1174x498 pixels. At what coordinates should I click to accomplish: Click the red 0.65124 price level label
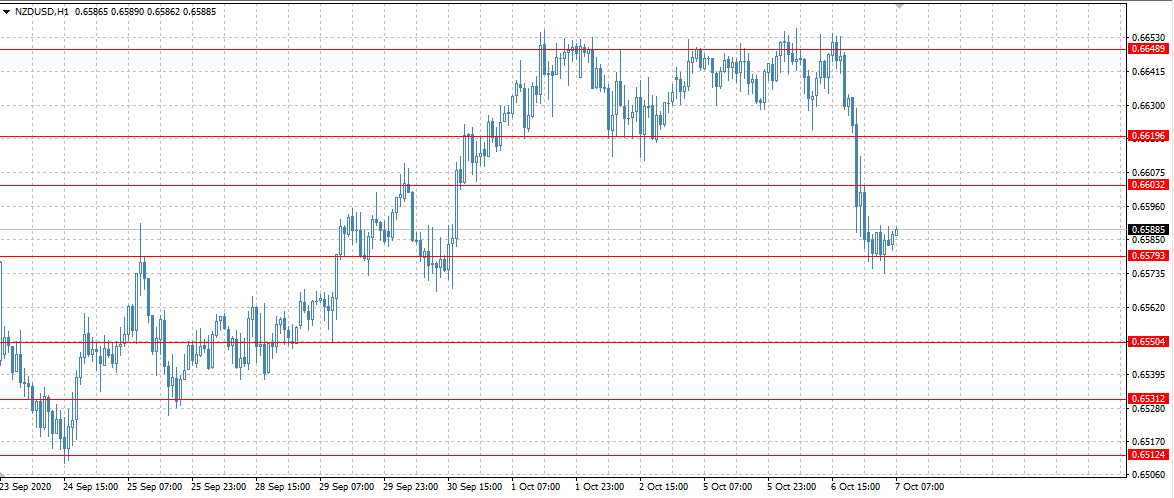tap(1149, 455)
